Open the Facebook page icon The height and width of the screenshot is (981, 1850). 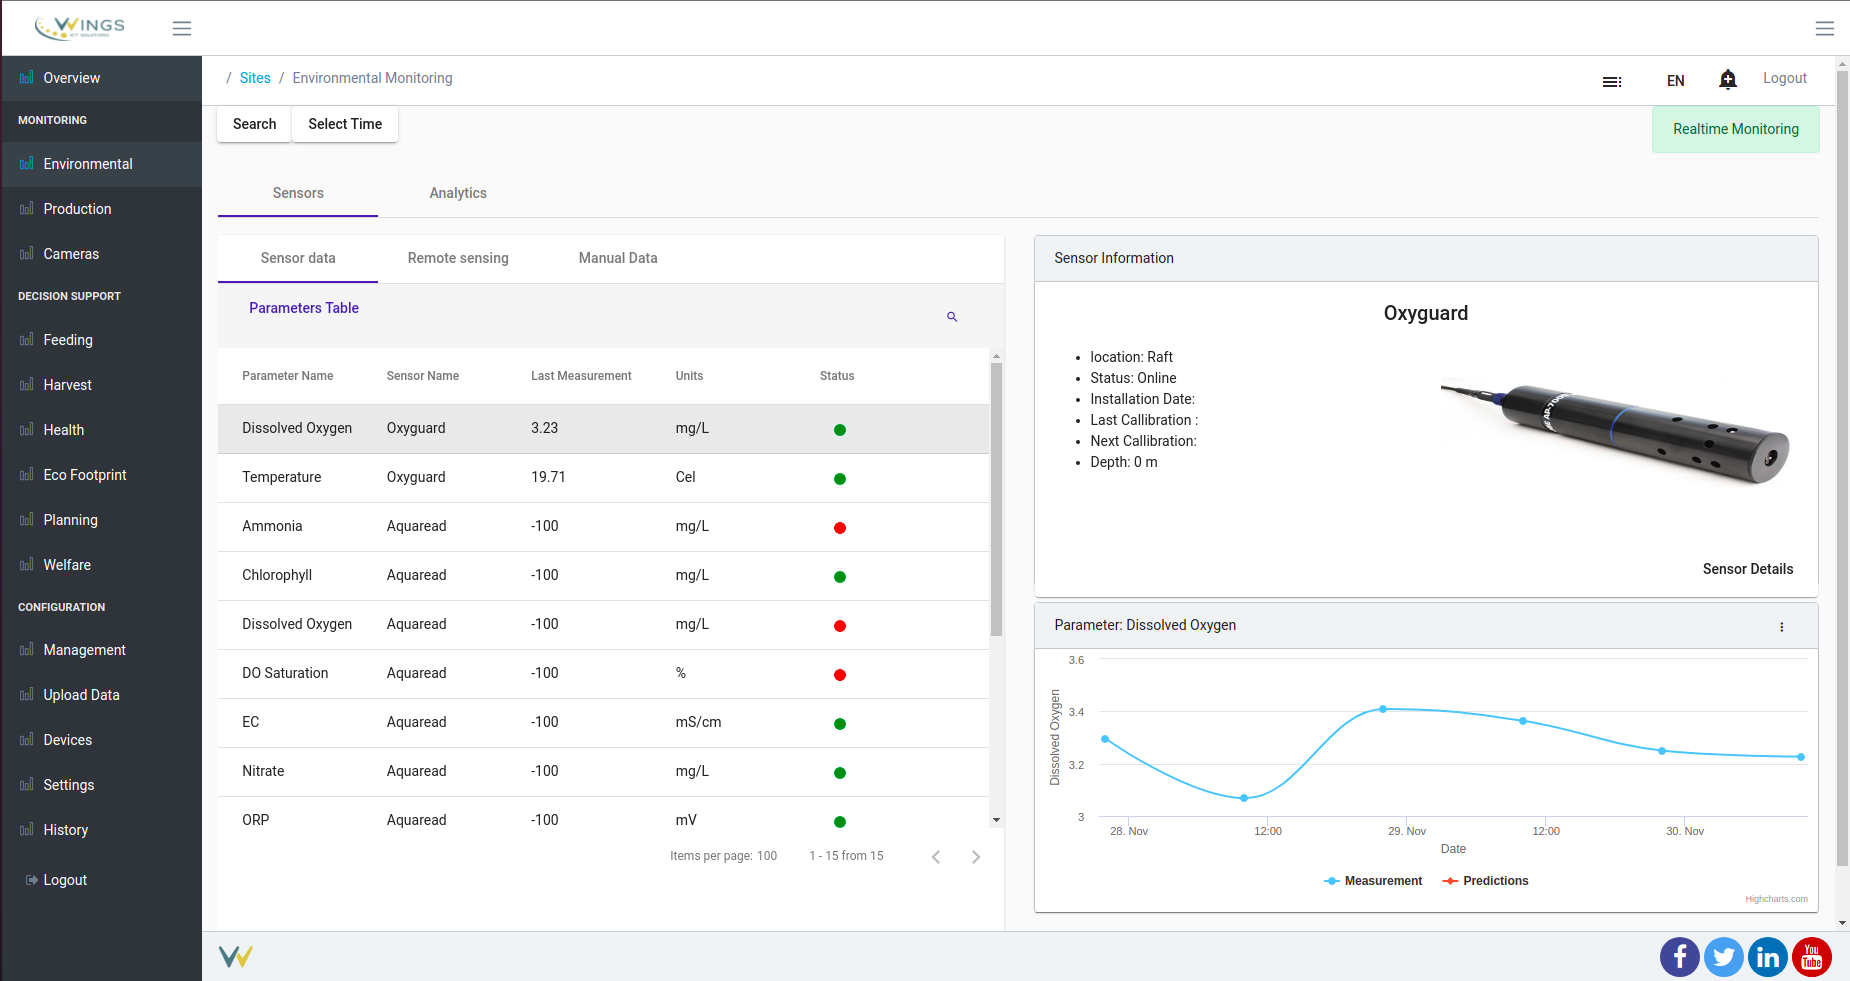(x=1680, y=957)
